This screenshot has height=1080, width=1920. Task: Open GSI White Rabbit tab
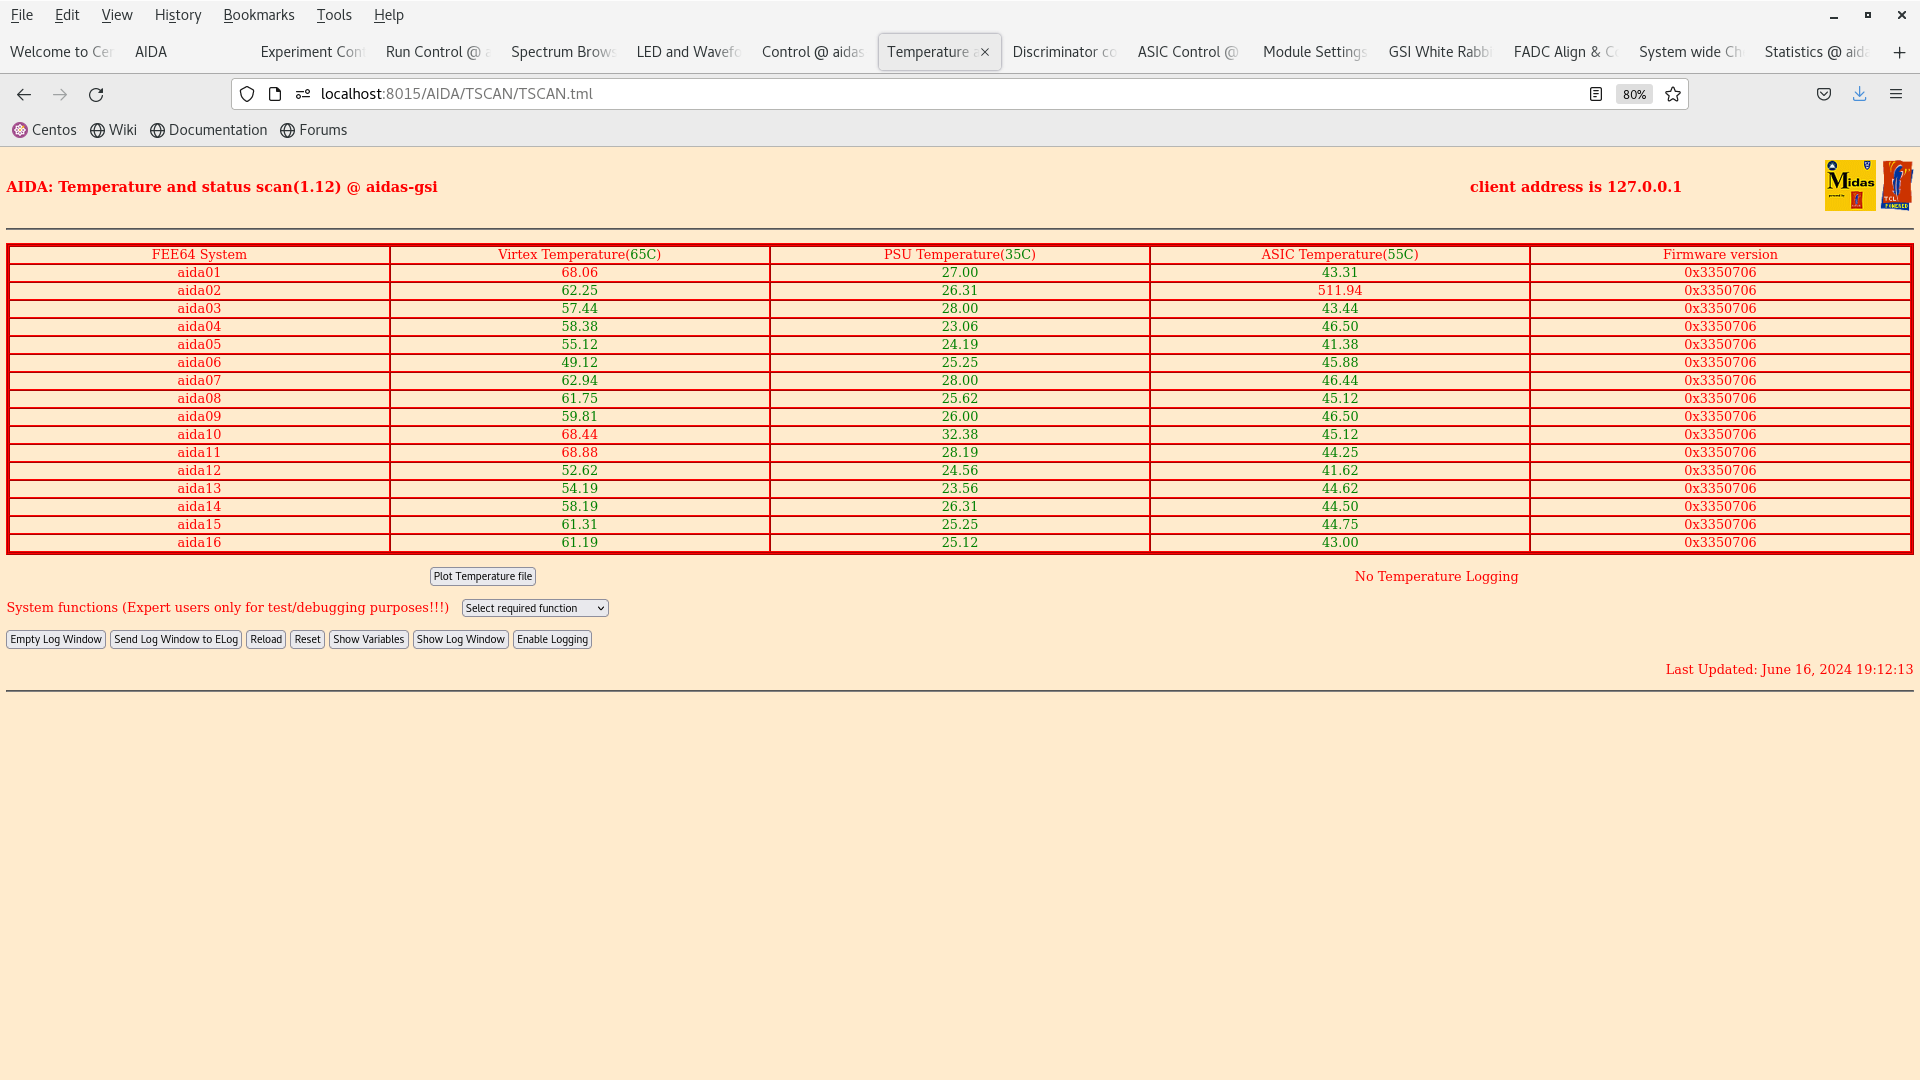[x=1437, y=51]
